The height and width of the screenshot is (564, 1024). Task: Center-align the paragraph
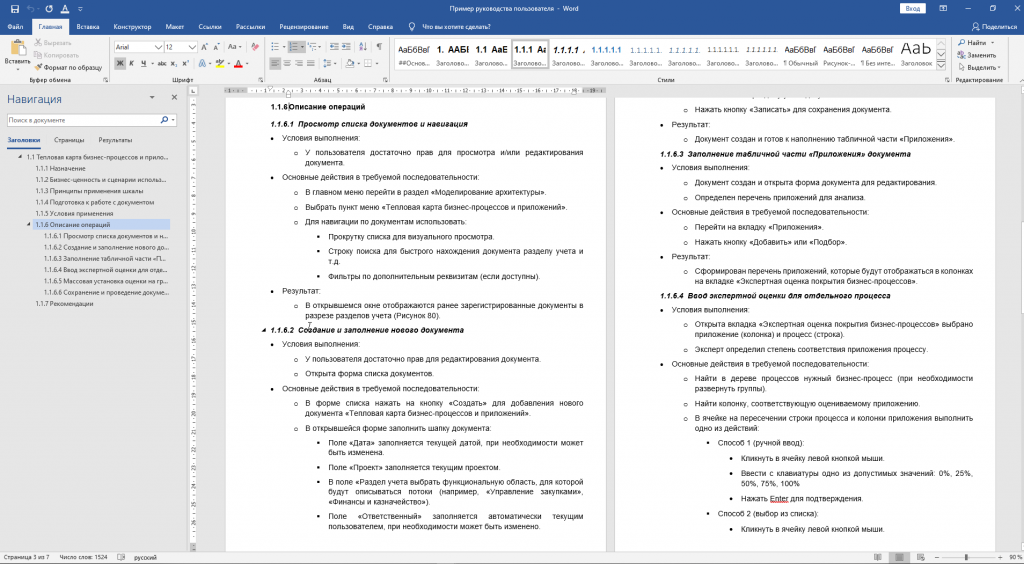pyautogui.click(x=287, y=63)
